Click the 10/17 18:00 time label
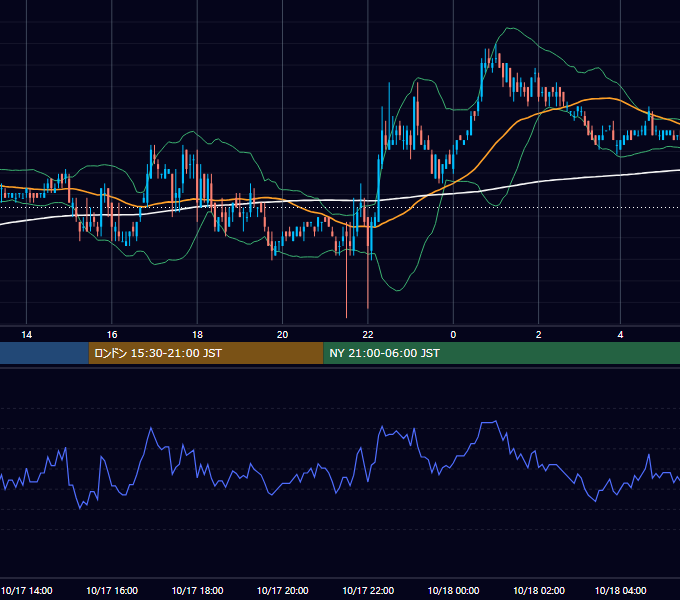 [x=197, y=590]
